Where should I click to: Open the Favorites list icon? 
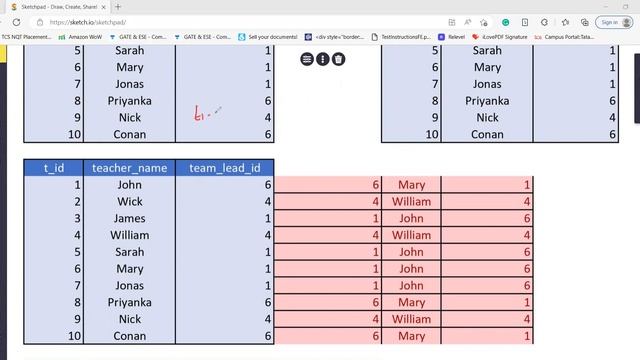point(565,22)
